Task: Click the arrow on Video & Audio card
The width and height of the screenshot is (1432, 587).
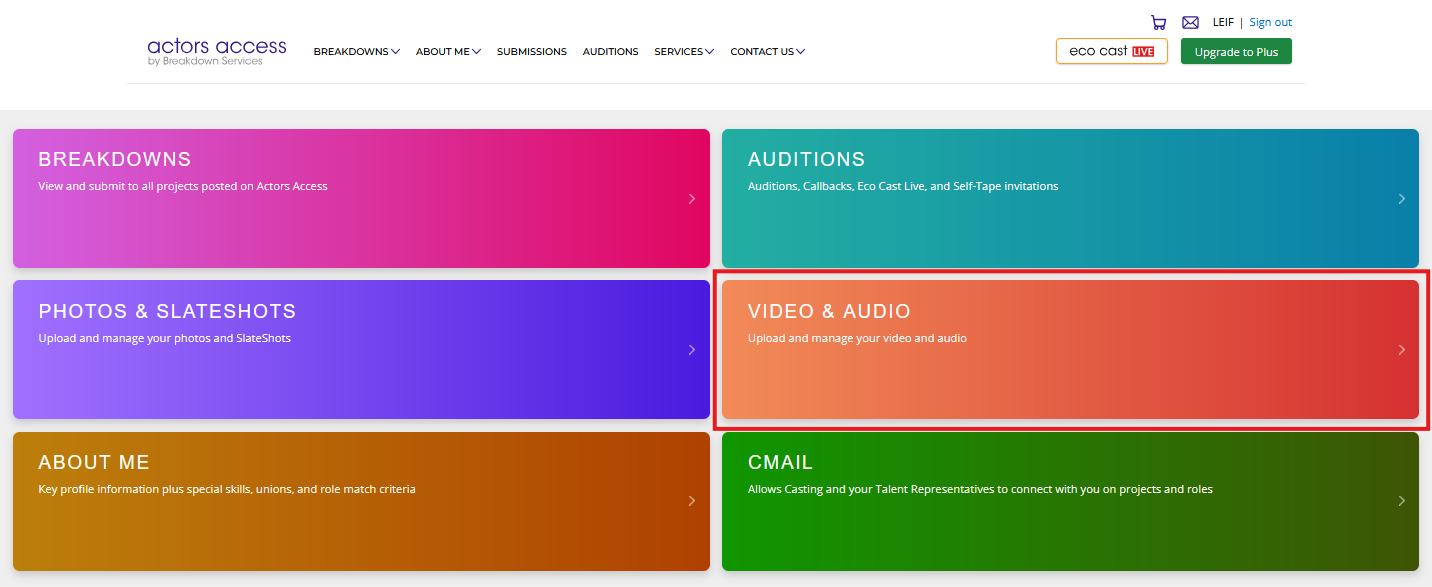Action: 1402,350
